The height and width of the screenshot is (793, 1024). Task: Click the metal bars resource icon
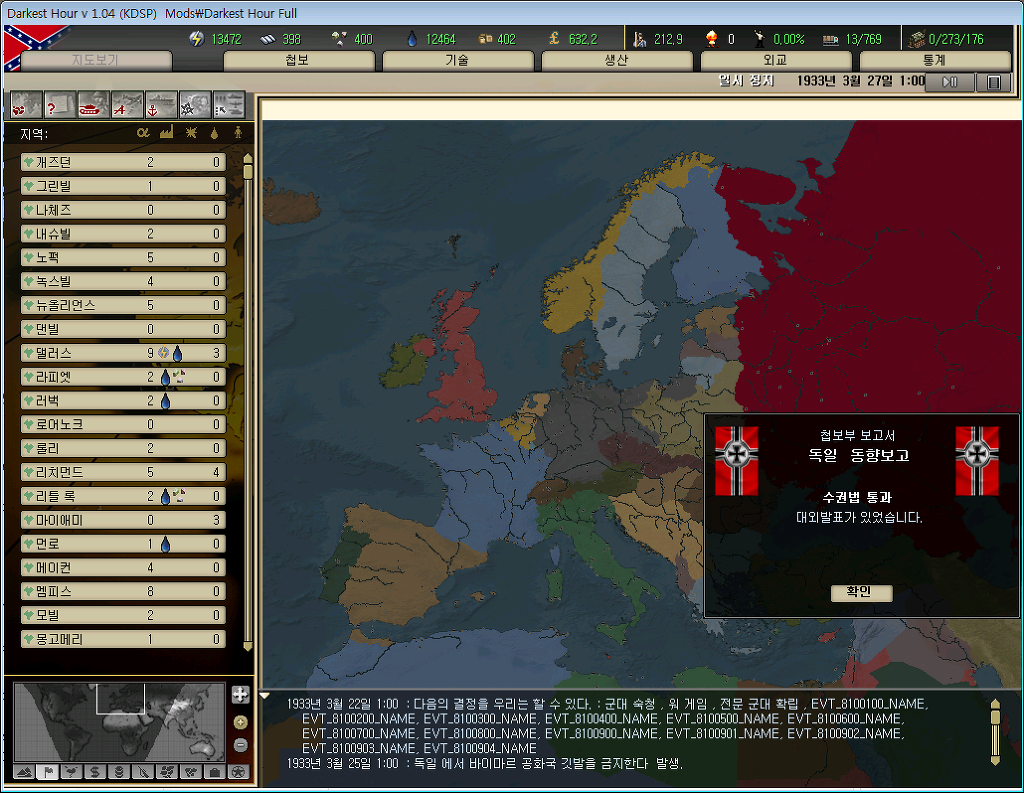tap(268, 39)
